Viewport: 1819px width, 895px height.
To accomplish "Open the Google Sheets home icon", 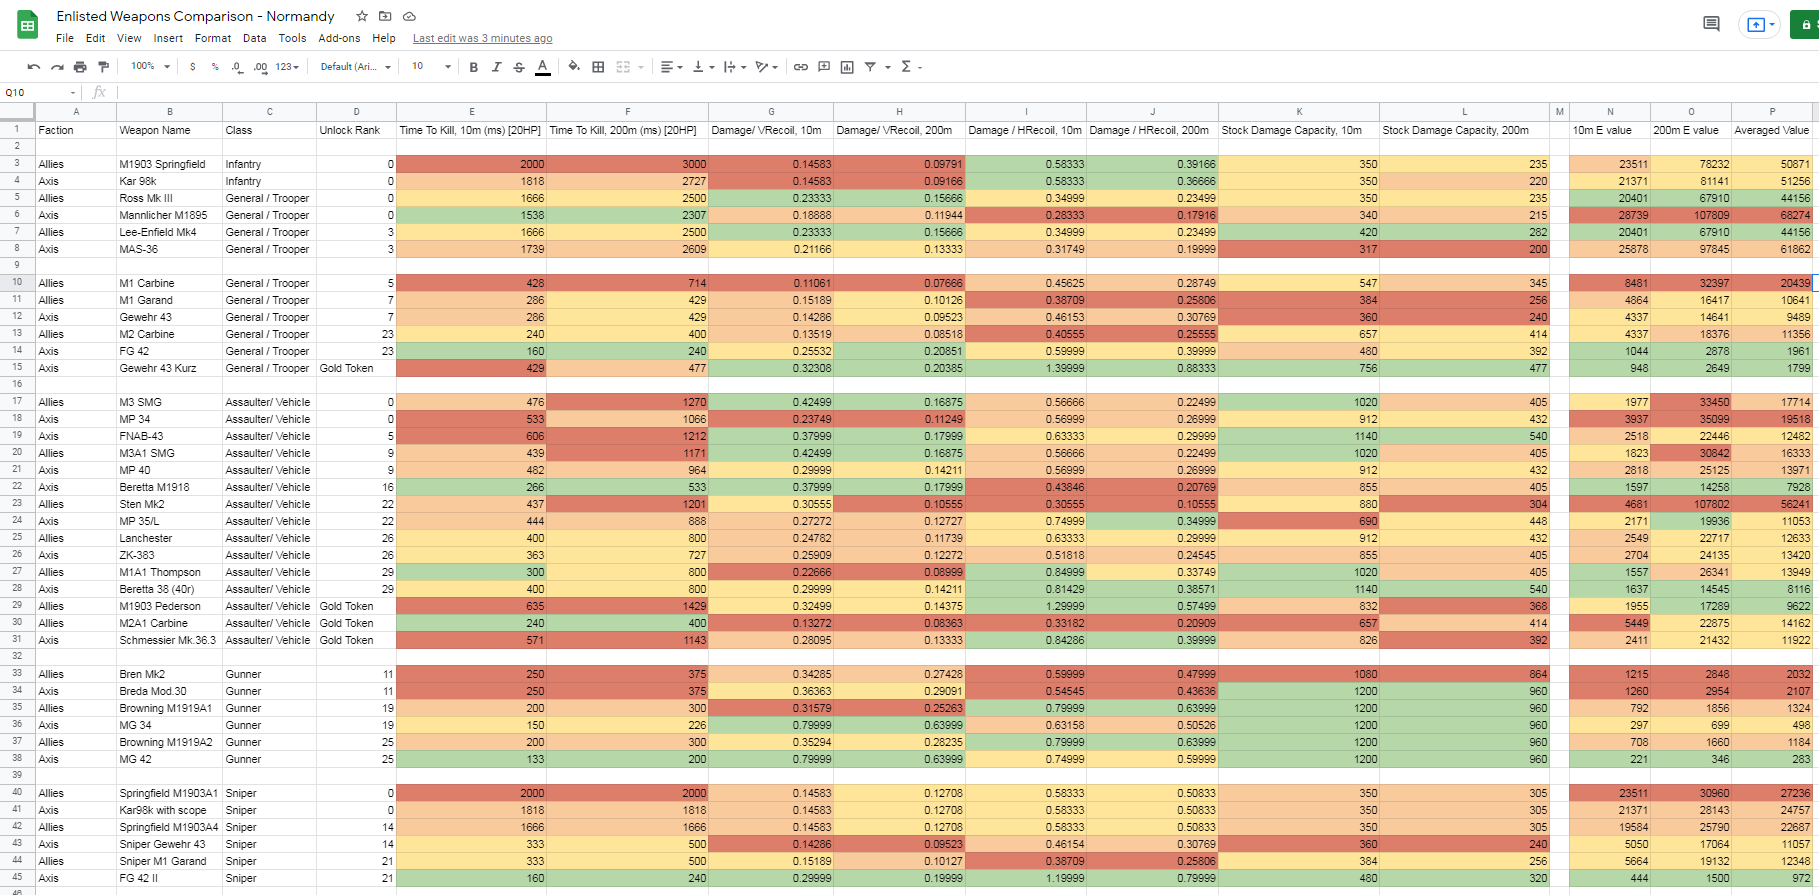I will click(x=27, y=25).
